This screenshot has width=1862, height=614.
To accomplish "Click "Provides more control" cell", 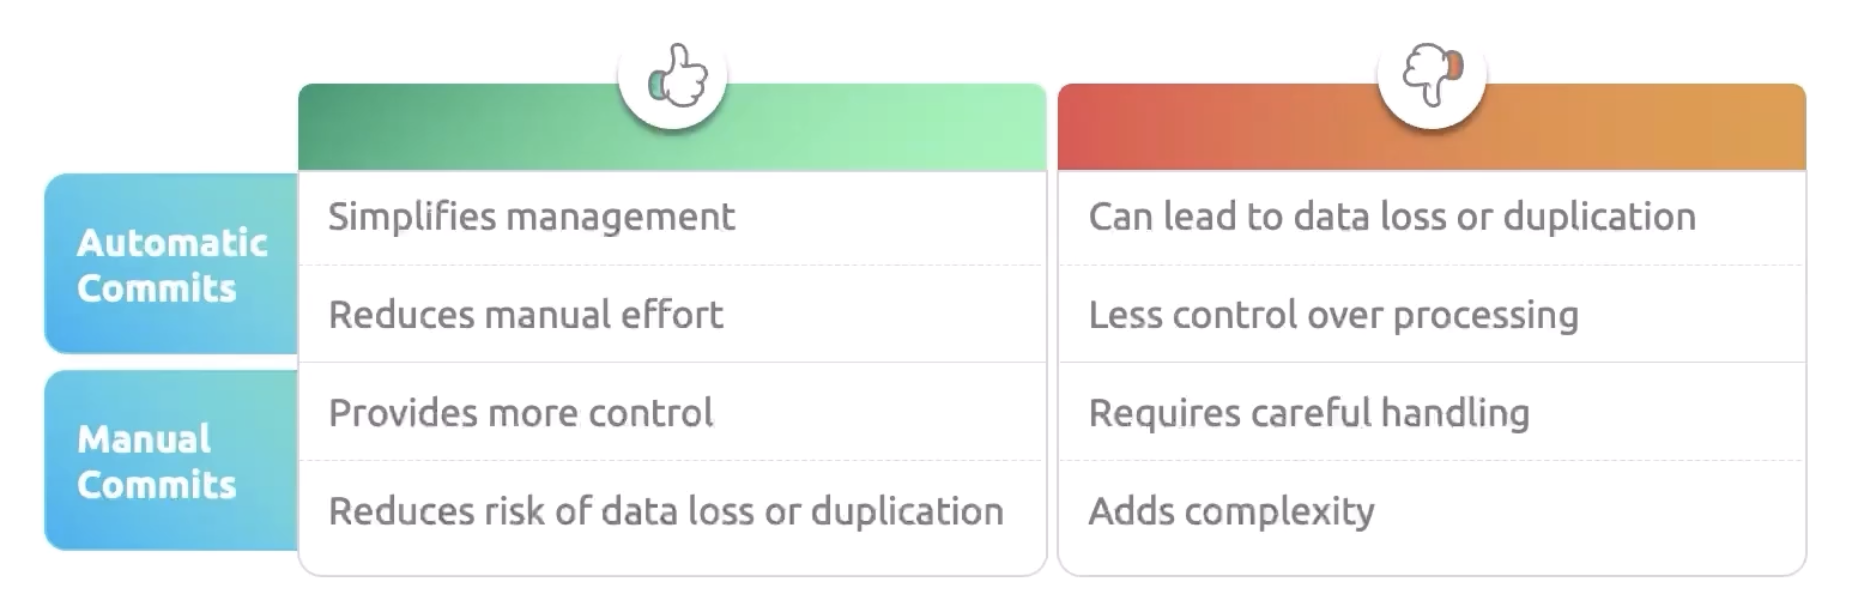I will (520, 413).
